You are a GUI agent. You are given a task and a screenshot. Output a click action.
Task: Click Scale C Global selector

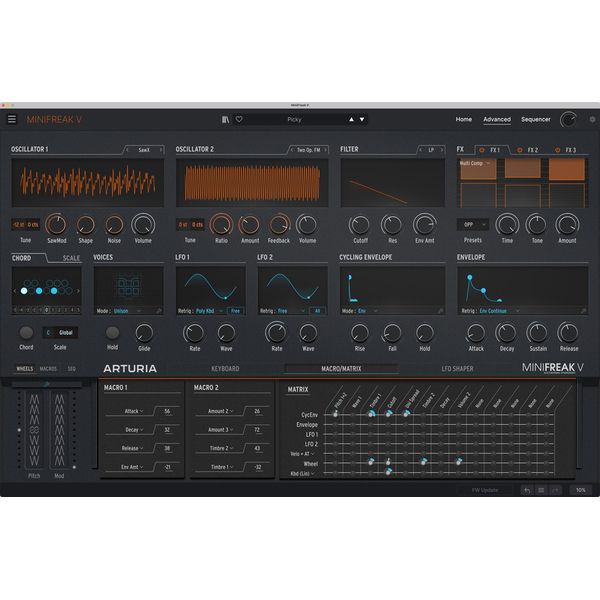(x=60, y=333)
